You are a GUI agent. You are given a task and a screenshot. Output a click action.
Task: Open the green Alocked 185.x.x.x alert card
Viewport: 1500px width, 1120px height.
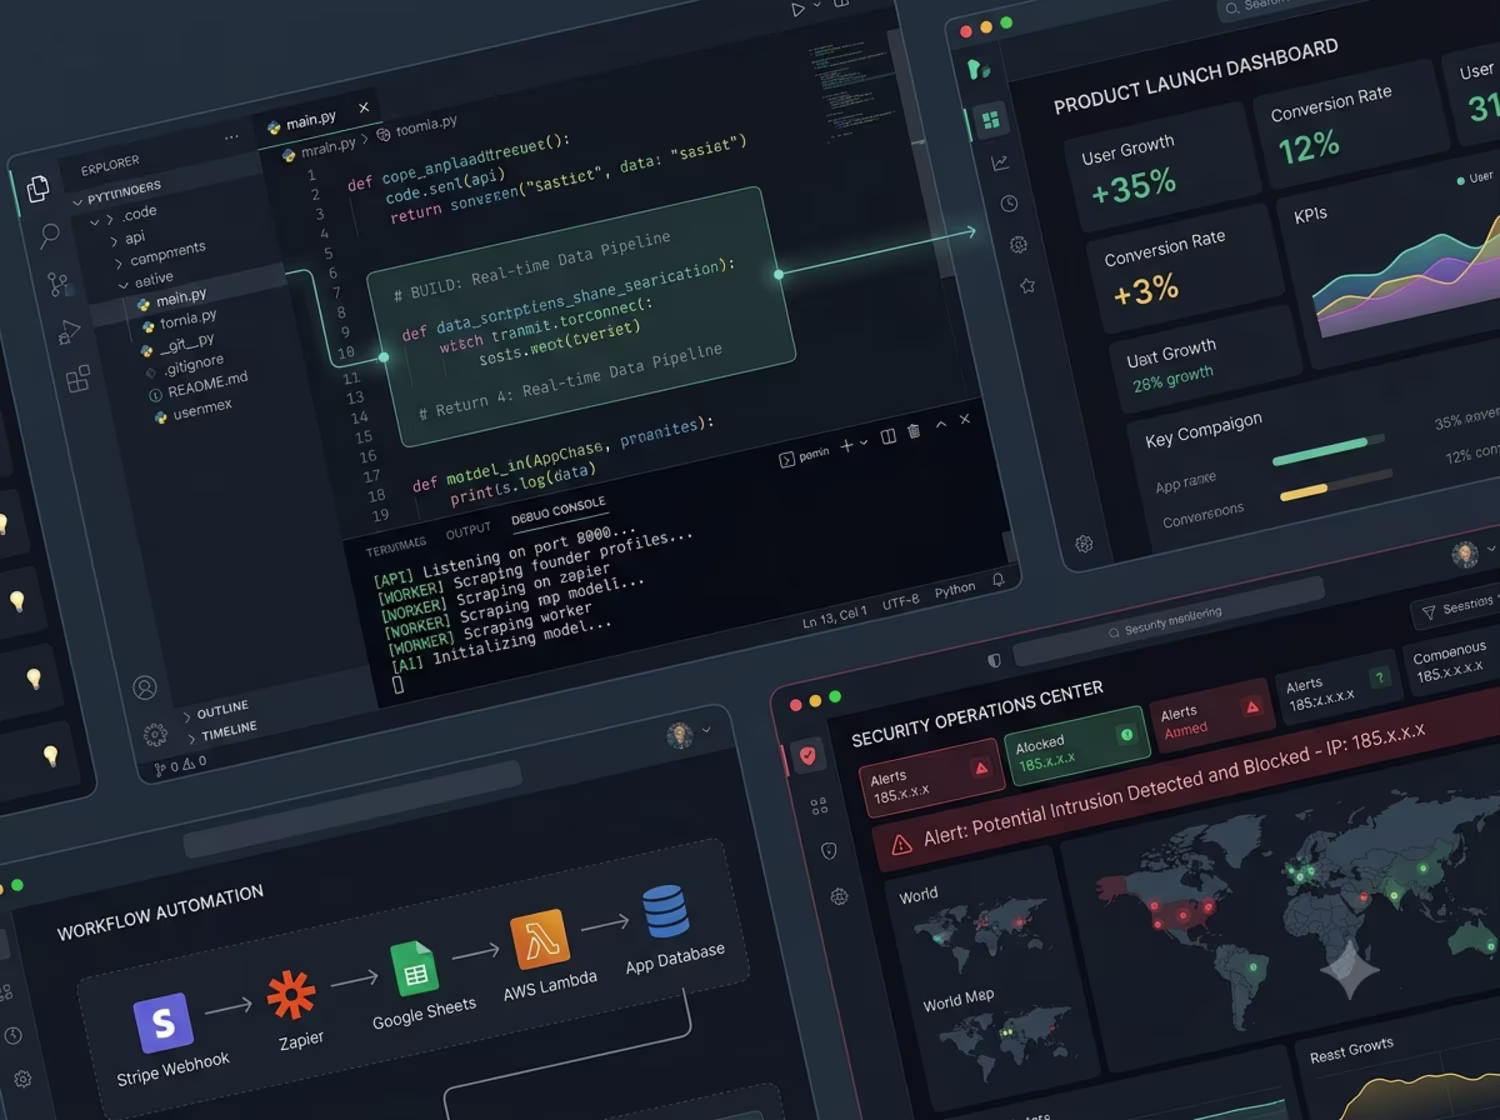pyautogui.click(x=1077, y=747)
